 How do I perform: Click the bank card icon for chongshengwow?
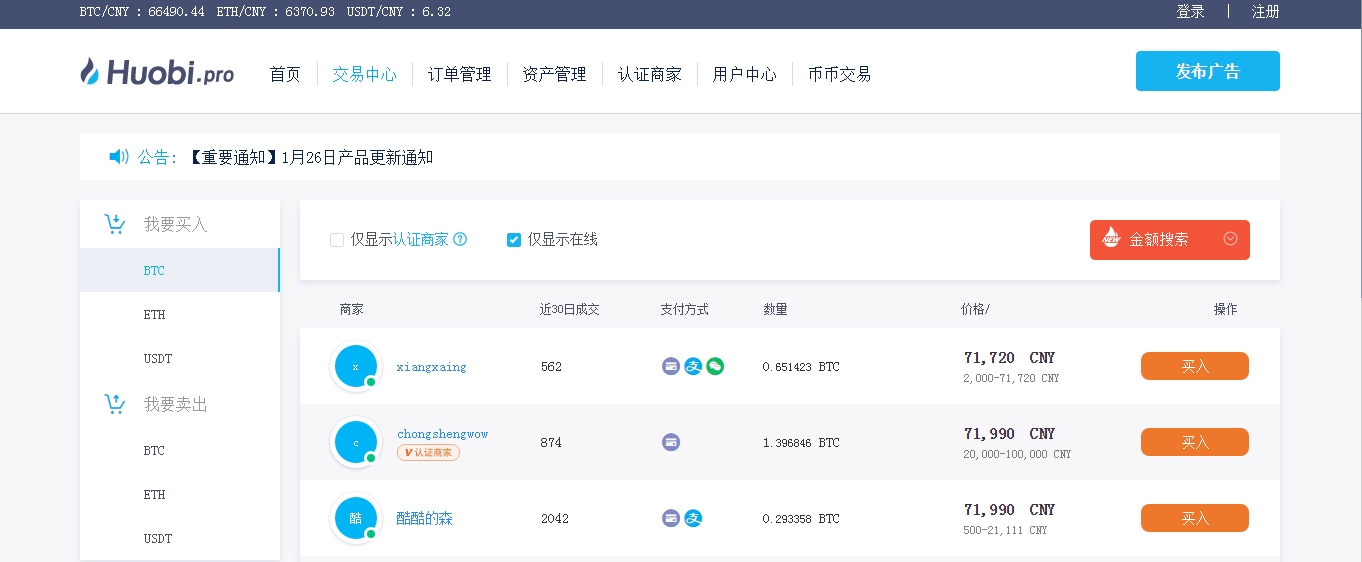(671, 443)
